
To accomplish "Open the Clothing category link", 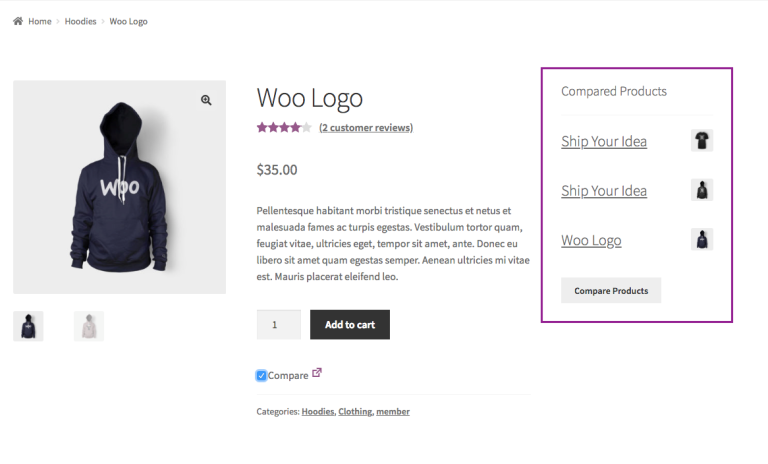I will click(x=354, y=411).
